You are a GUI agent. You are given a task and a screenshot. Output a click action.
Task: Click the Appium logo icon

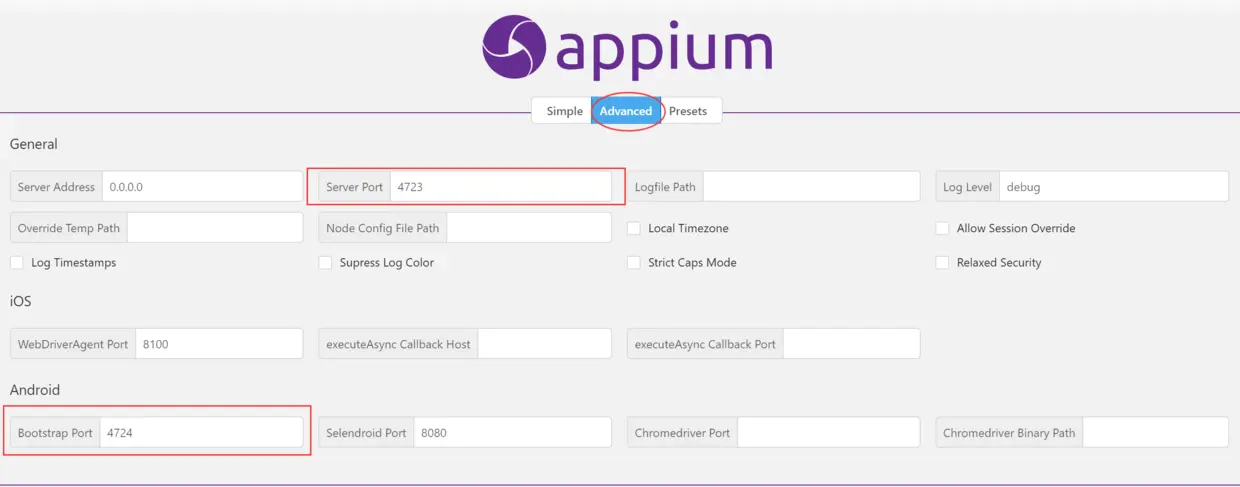[x=514, y=47]
